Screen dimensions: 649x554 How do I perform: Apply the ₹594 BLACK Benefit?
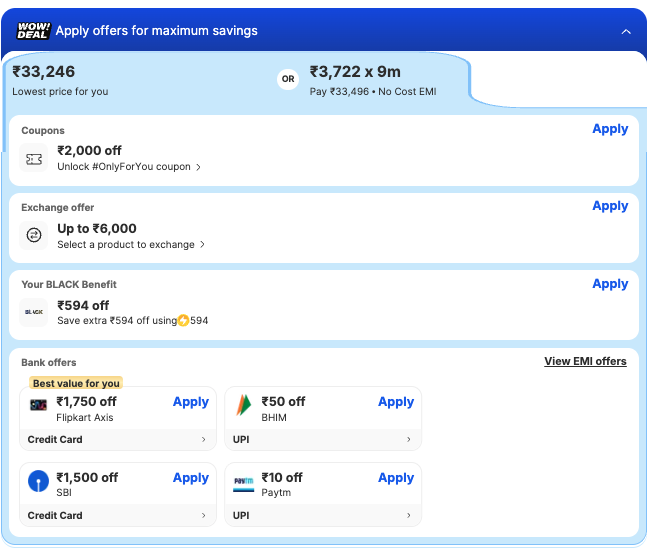tap(609, 284)
